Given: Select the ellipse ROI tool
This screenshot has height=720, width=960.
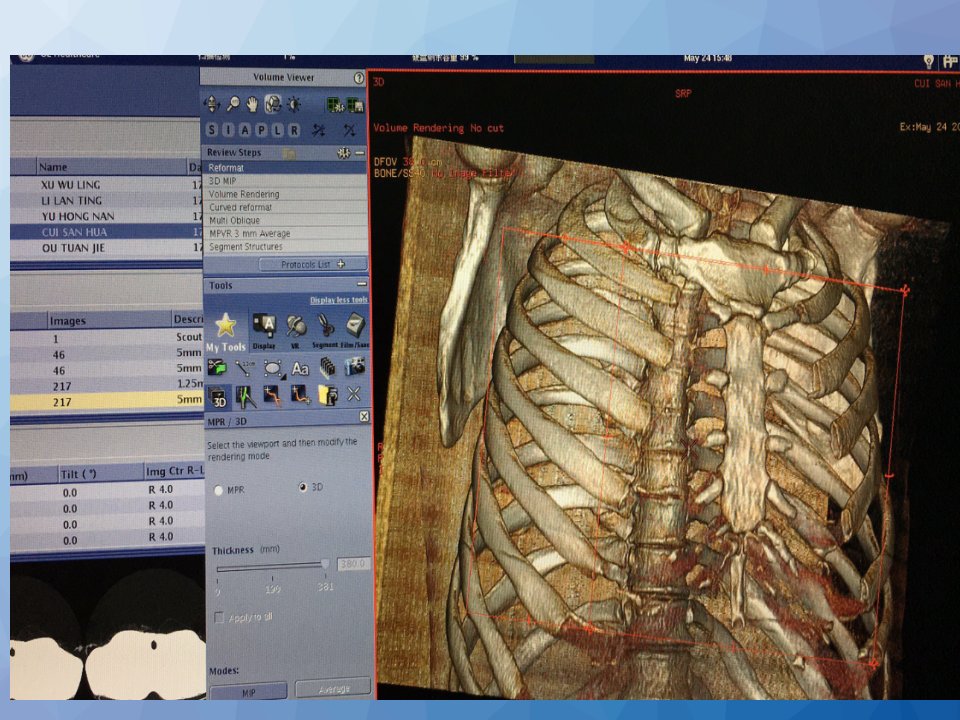Looking at the screenshot, I should [x=273, y=368].
